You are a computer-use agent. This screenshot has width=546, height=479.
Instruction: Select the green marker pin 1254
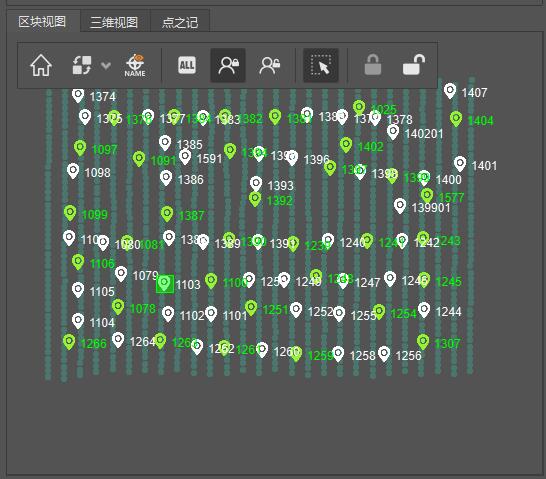379,312
